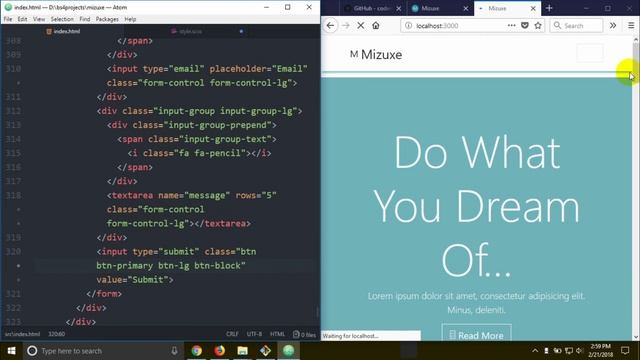Open the Git taskbar icon
The height and width of the screenshot is (360, 640).
point(265,351)
